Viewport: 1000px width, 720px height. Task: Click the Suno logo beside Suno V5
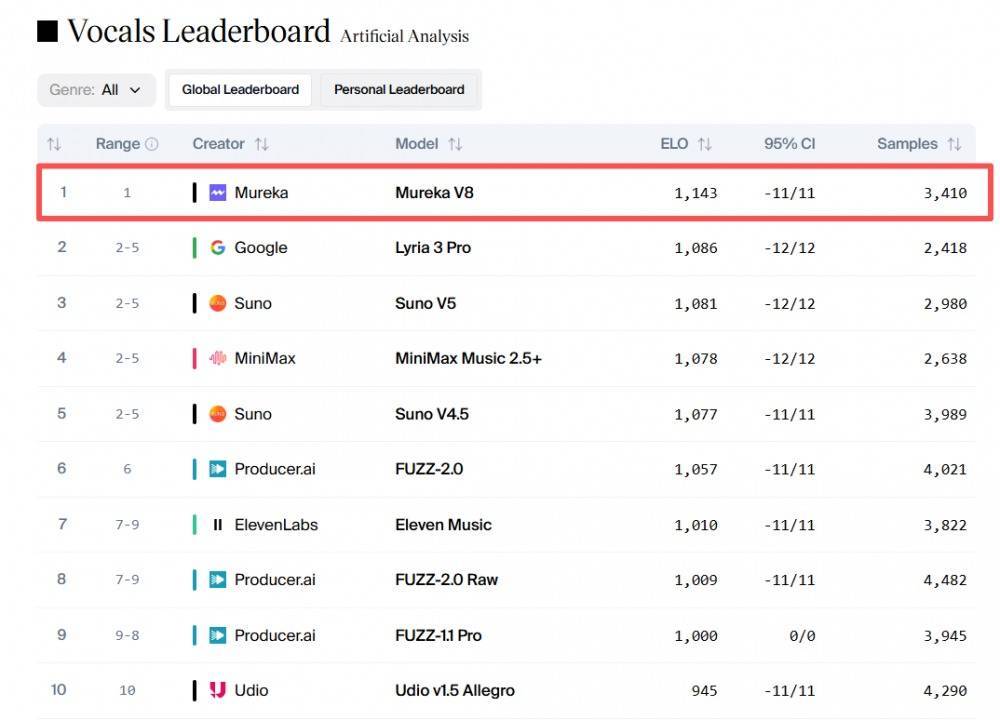218,303
